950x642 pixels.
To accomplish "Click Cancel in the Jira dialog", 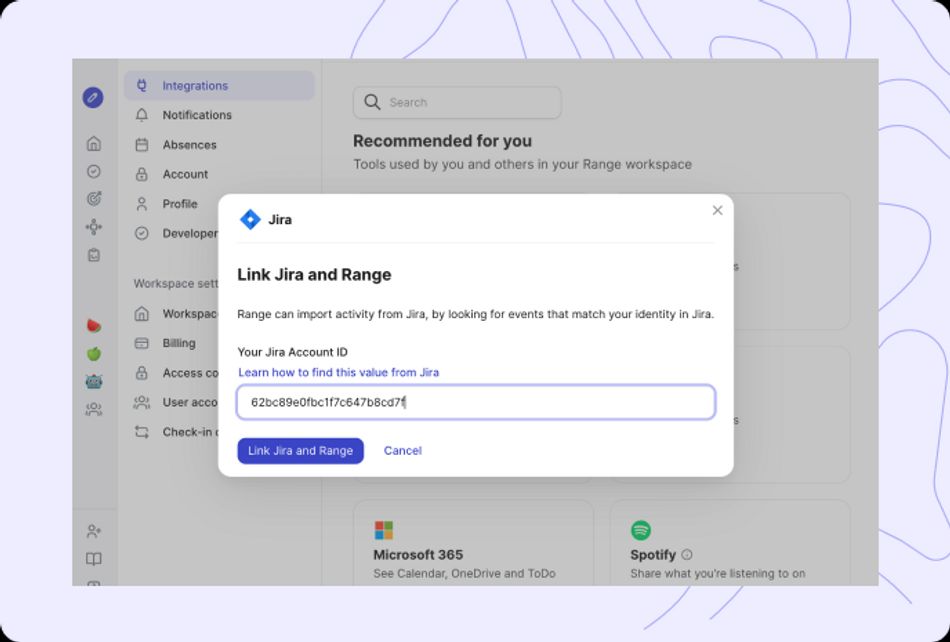I will [x=402, y=451].
